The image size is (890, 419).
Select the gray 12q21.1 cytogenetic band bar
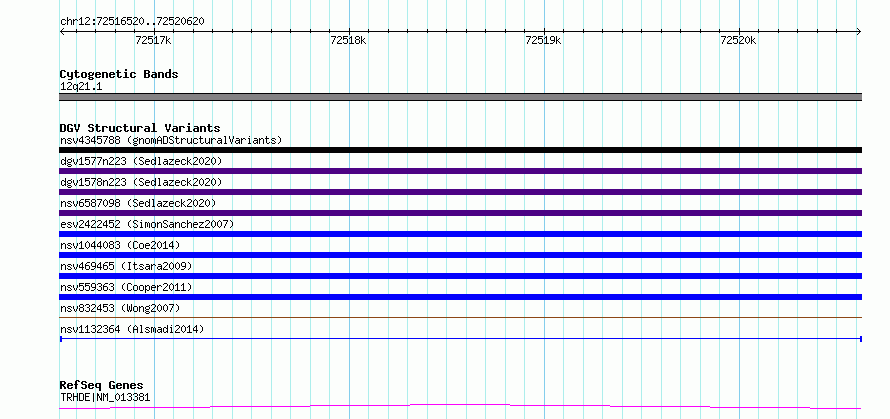pos(460,97)
